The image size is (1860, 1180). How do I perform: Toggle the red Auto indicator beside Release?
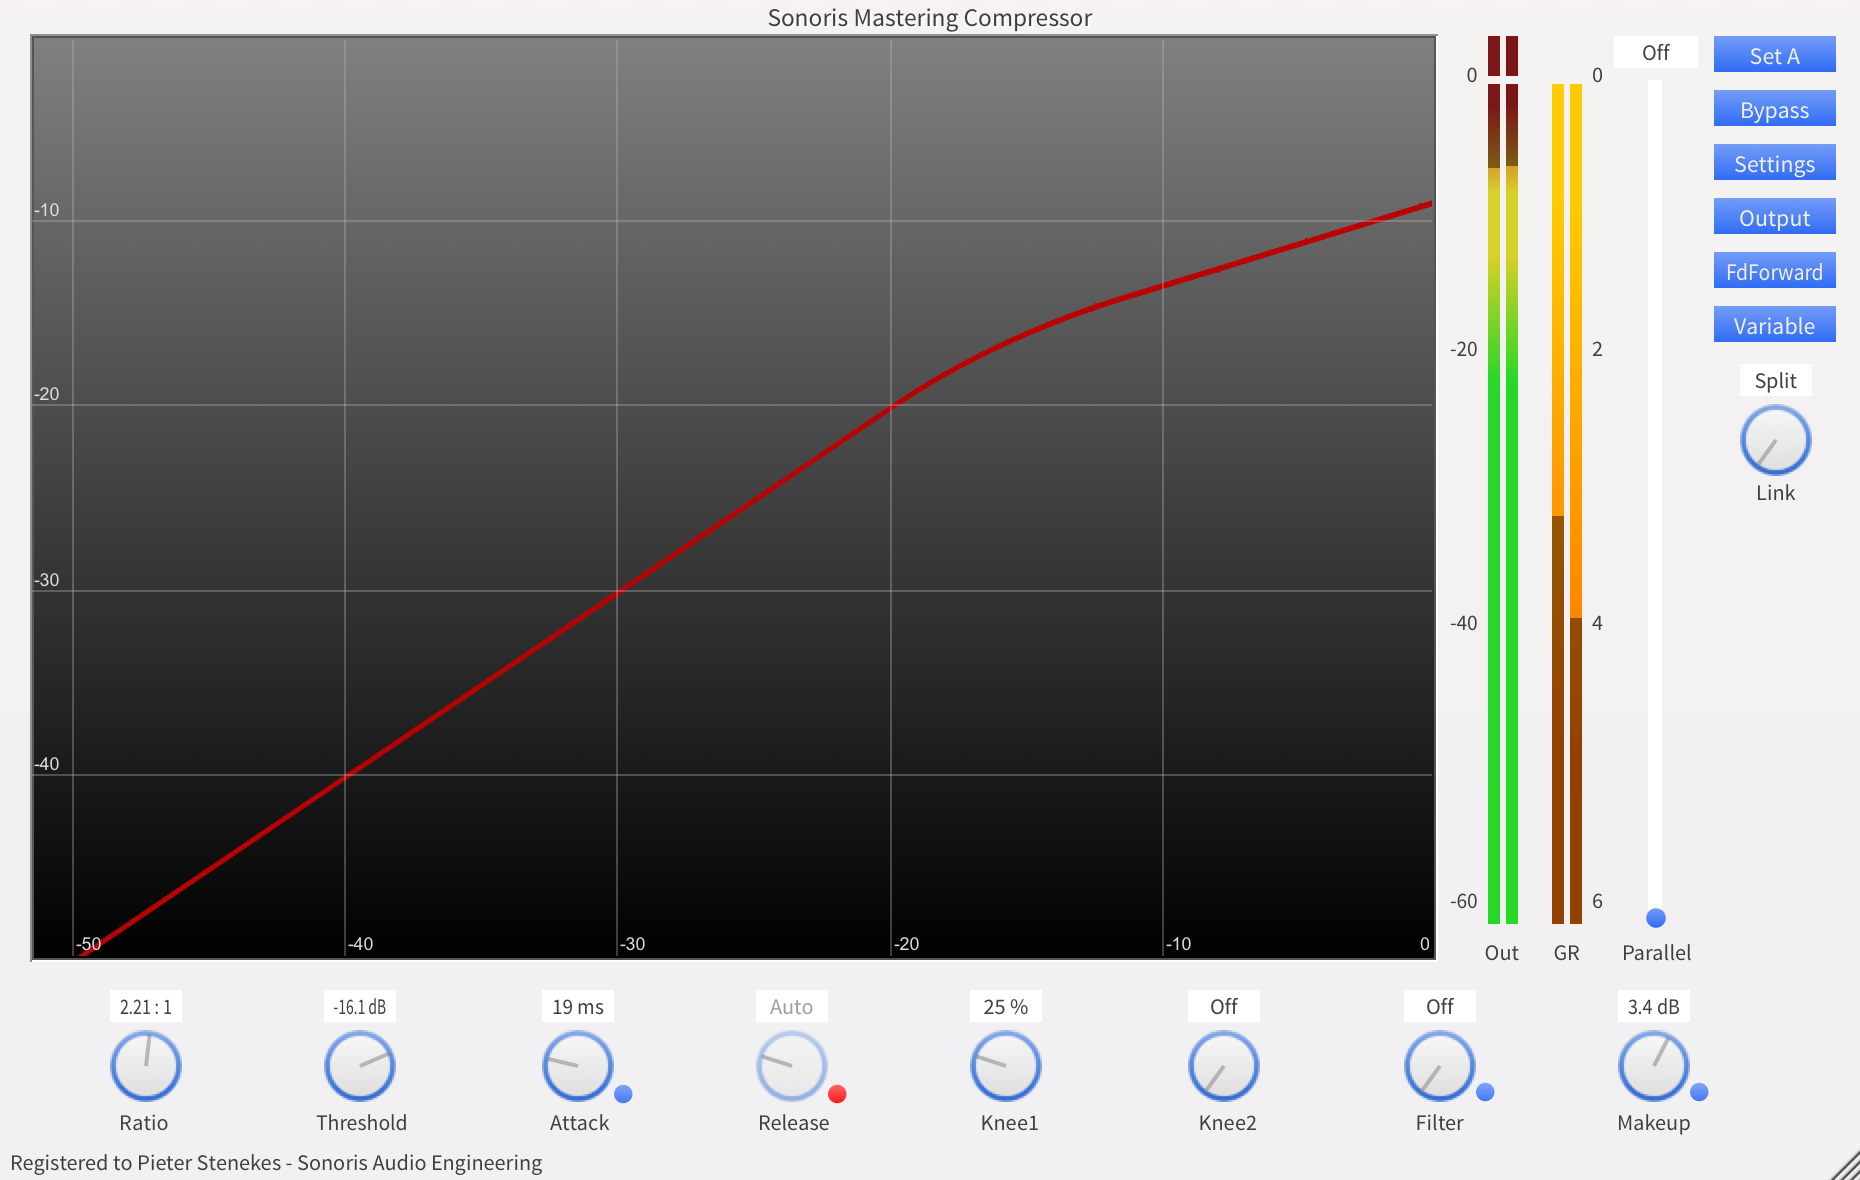pos(839,1095)
